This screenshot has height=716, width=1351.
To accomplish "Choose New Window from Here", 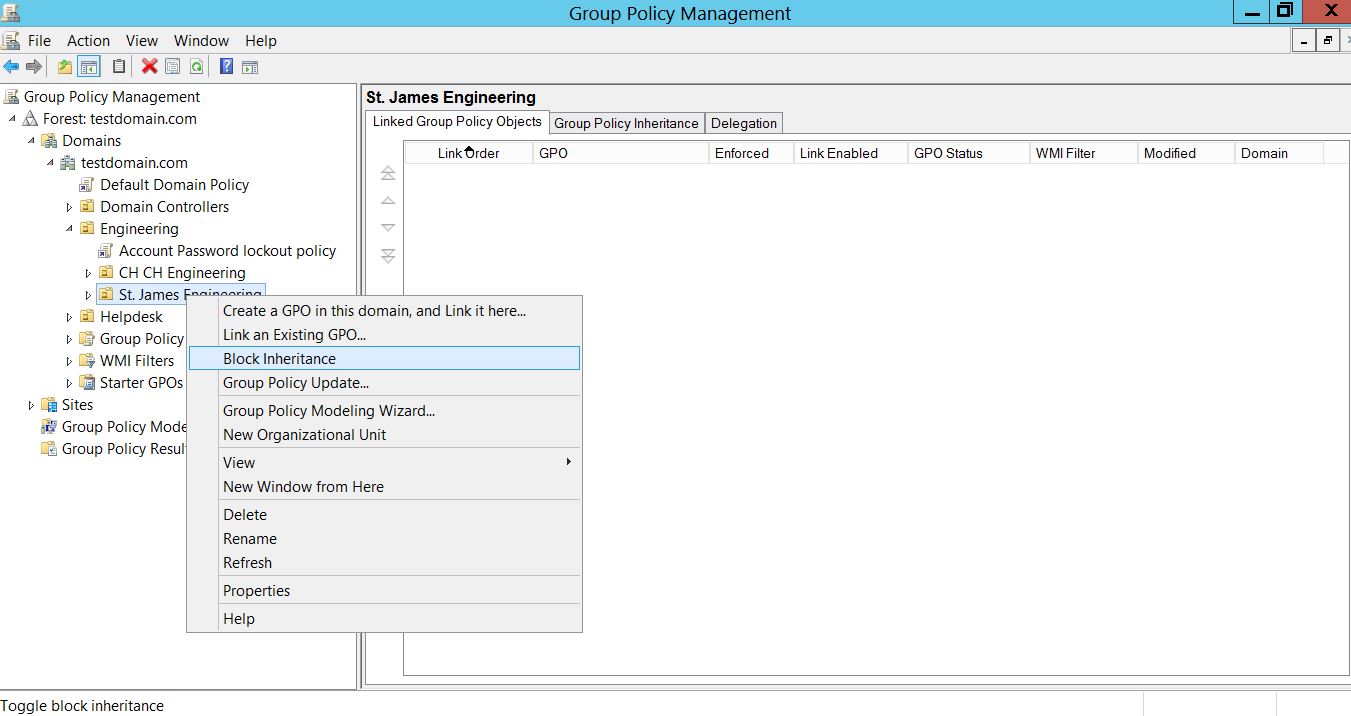I will point(385,487).
